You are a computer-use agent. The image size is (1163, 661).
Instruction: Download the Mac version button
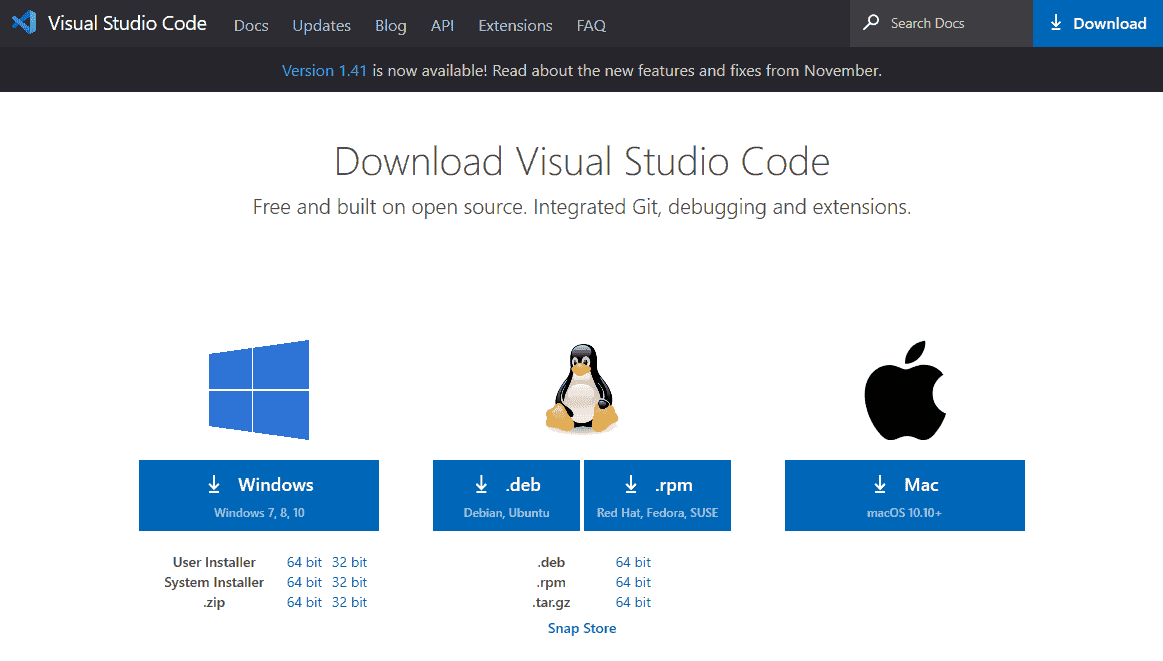tap(905, 496)
